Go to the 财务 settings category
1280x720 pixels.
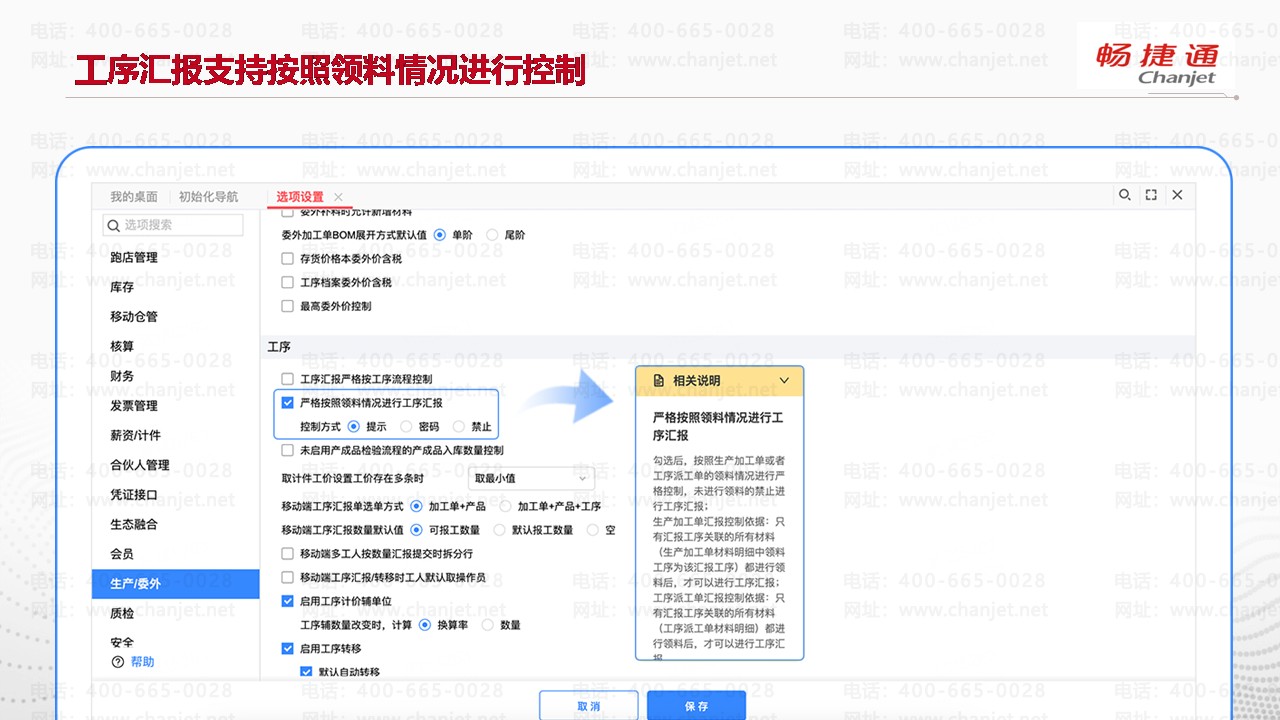tap(122, 376)
